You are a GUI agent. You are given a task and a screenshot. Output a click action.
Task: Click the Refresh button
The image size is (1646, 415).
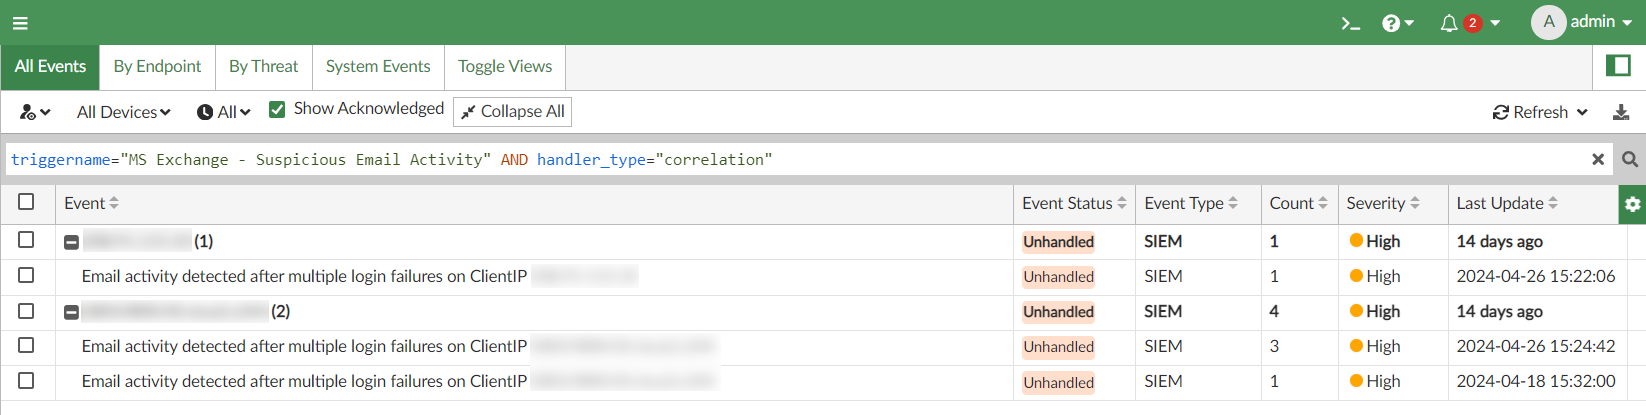pyautogui.click(x=1531, y=112)
